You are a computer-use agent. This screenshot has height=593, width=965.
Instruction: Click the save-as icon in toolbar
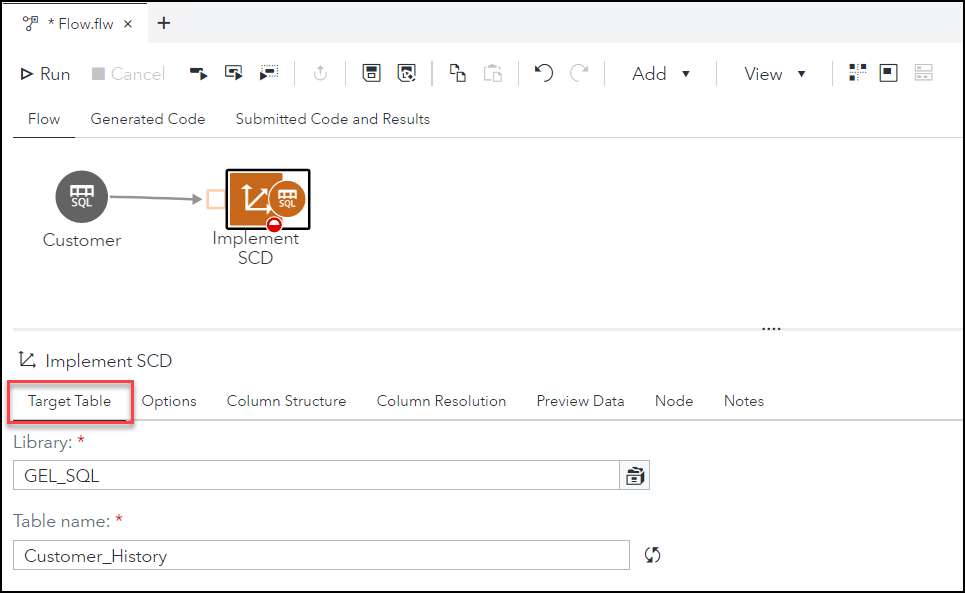coord(406,73)
